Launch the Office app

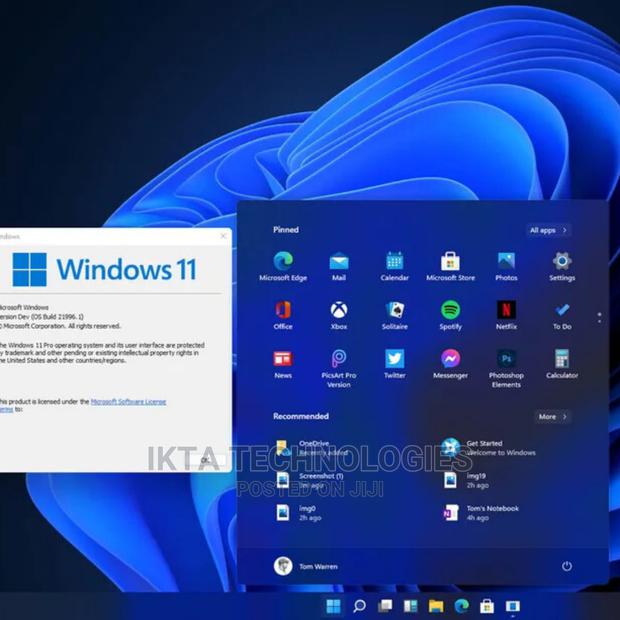coord(283,315)
